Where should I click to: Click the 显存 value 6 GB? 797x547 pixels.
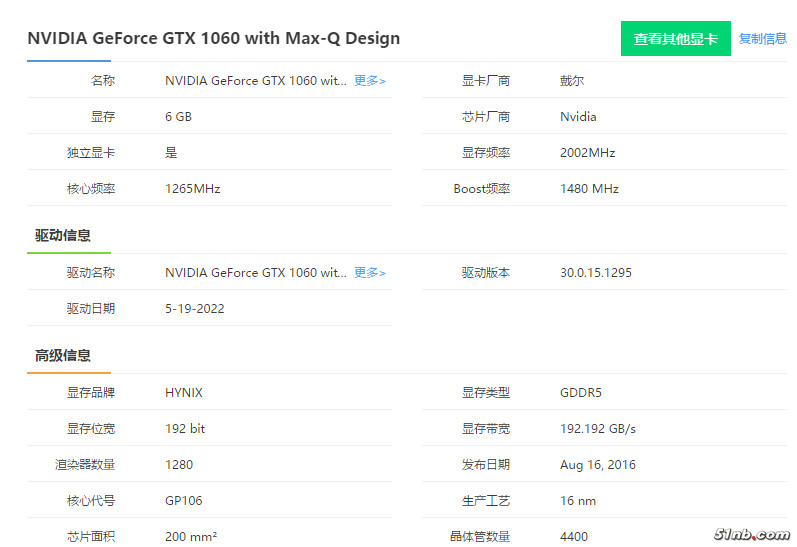178,116
